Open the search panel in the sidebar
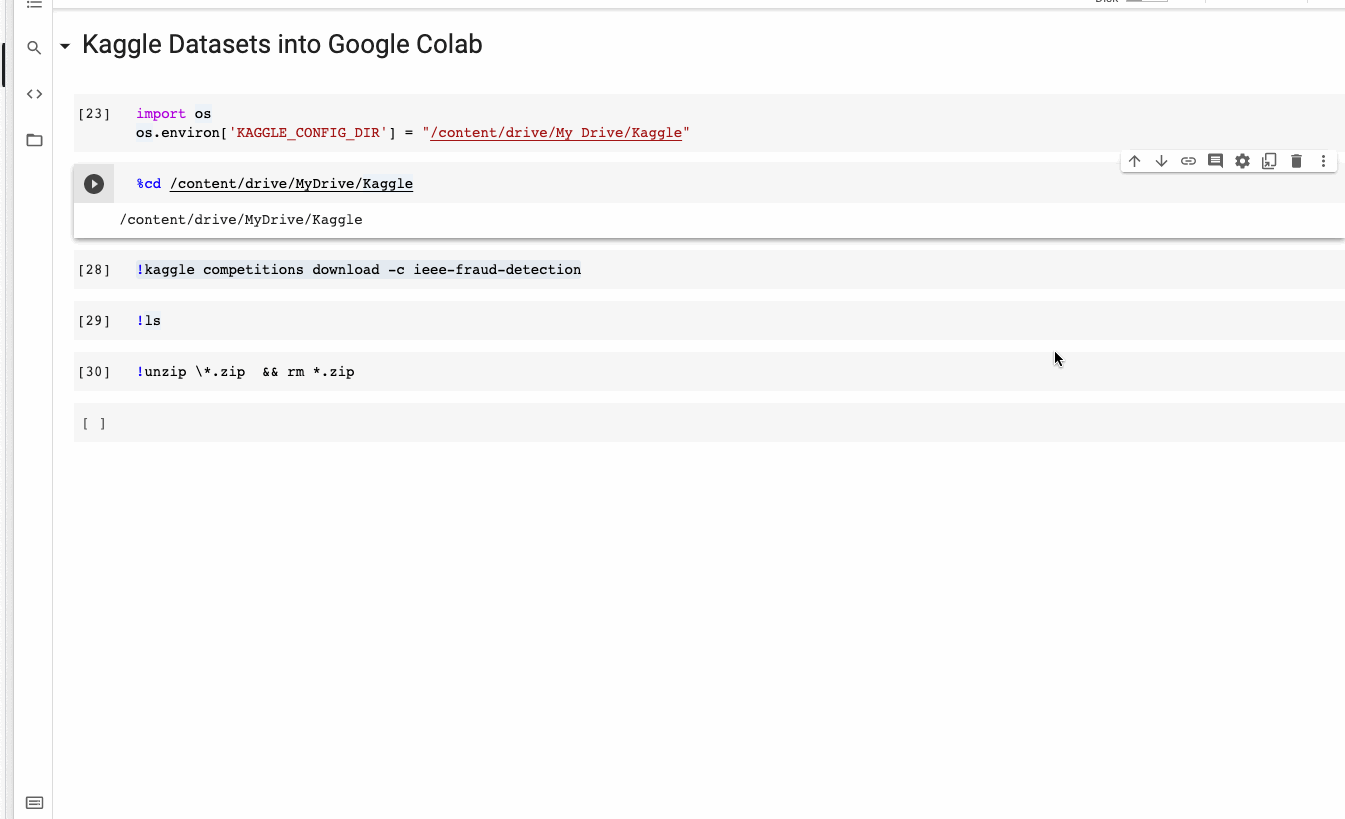 click(x=34, y=48)
